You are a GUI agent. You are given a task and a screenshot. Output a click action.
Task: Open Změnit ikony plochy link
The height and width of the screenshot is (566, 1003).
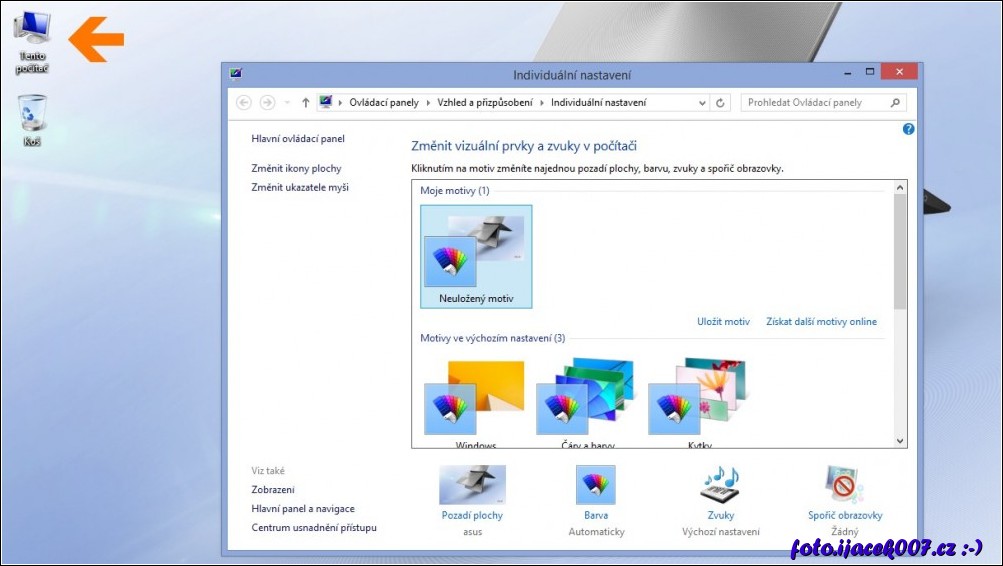296,169
